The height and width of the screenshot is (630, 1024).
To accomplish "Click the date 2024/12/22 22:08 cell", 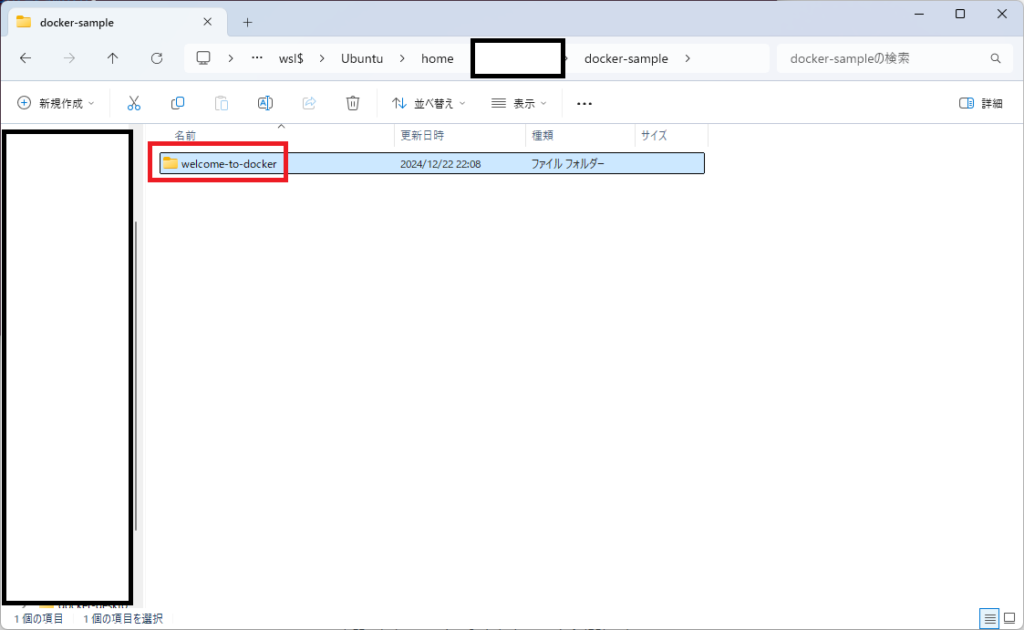I will pyautogui.click(x=440, y=164).
